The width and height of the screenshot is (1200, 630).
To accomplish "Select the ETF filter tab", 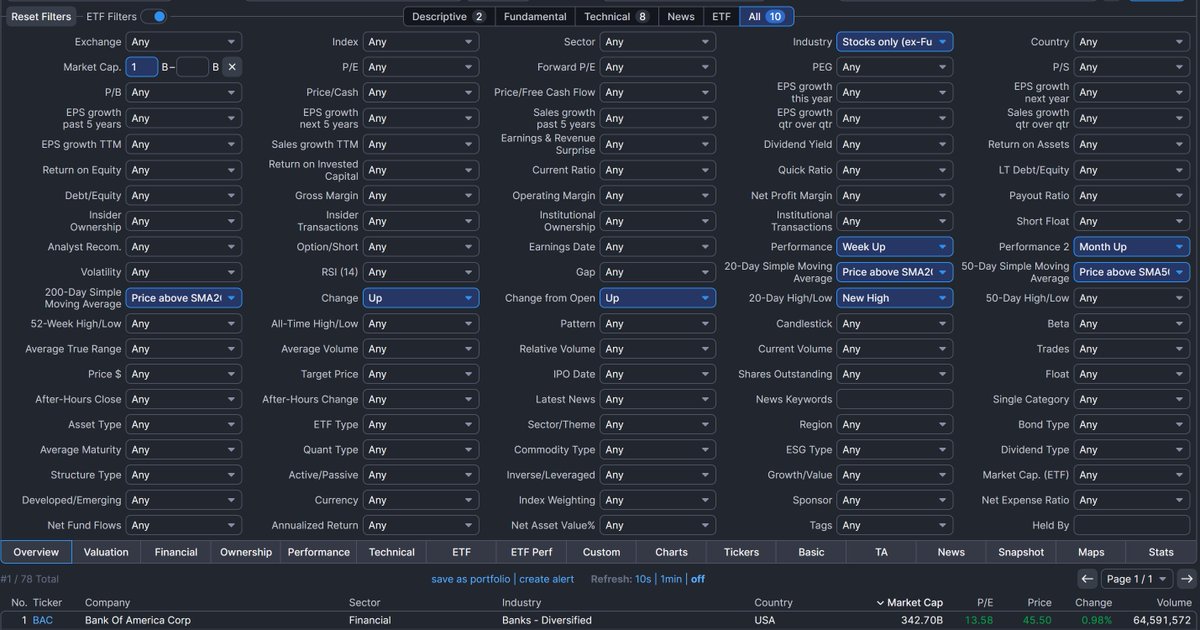I will click(x=721, y=16).
